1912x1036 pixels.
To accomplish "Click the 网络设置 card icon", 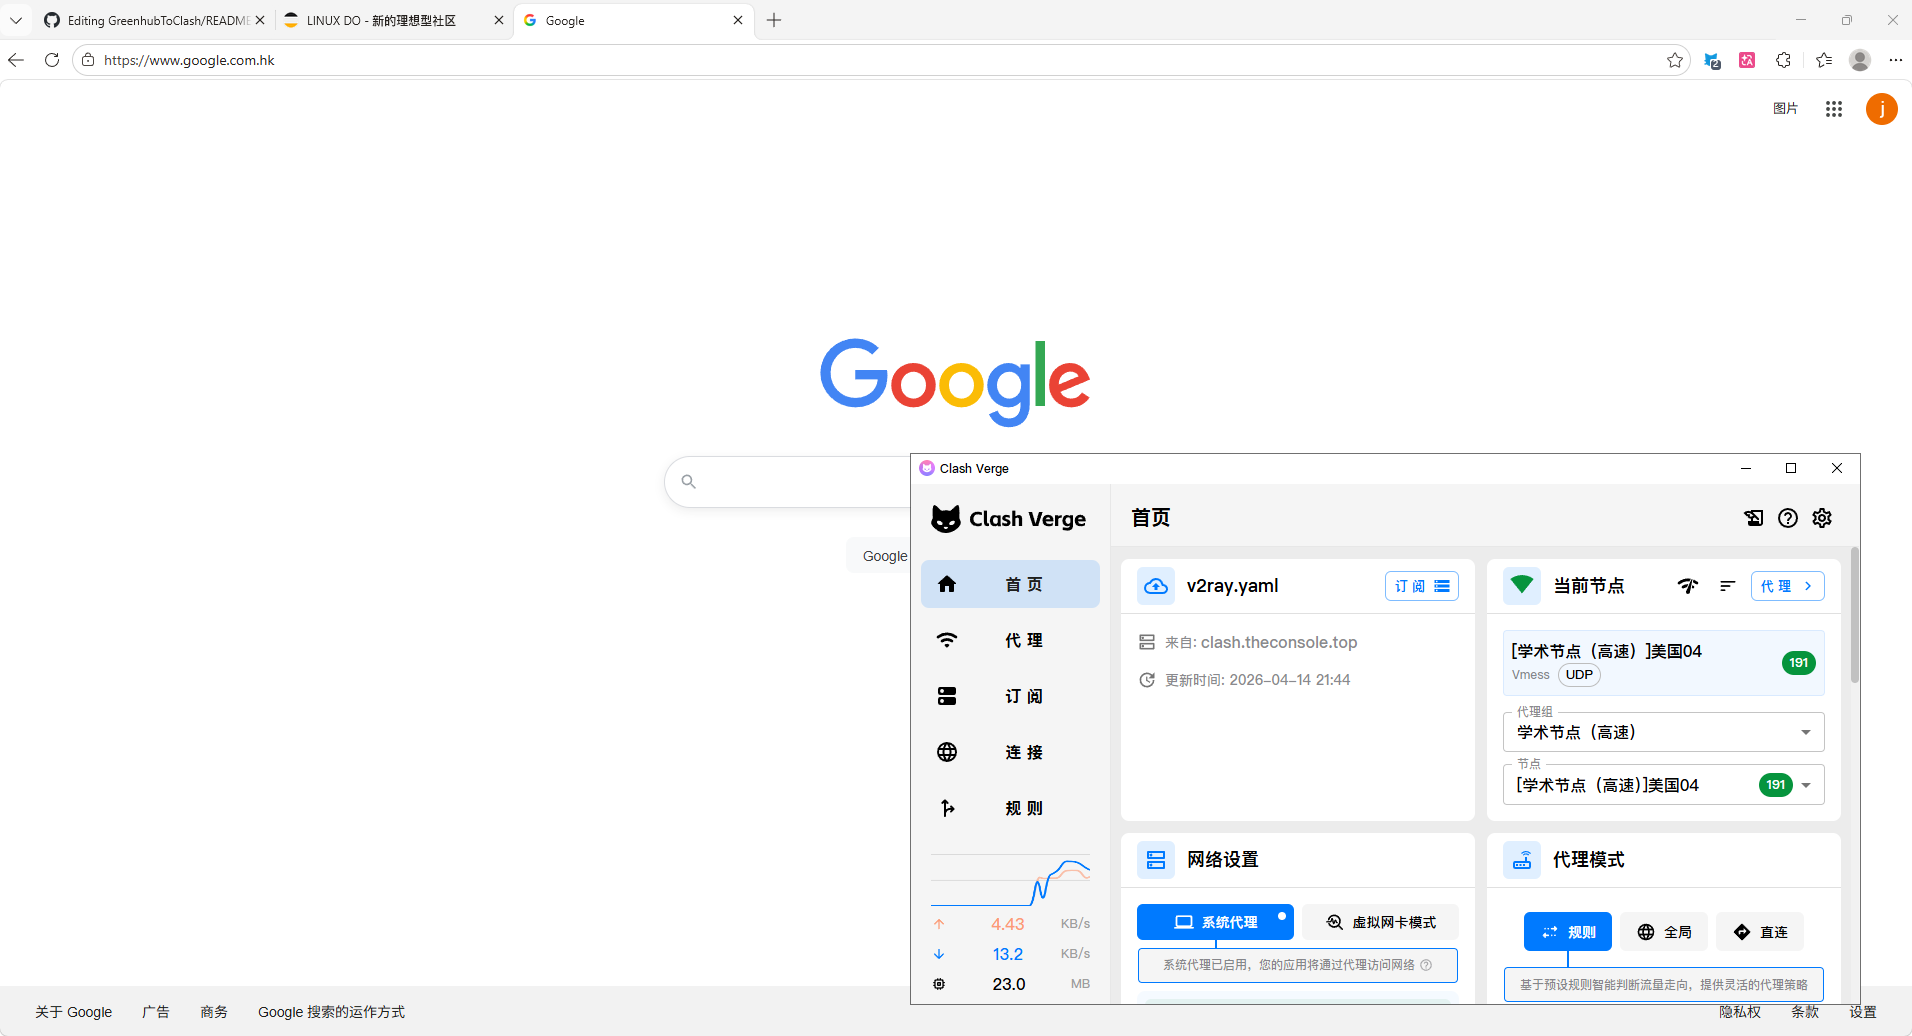I will pyautogui.click(x=1156, y=860).
